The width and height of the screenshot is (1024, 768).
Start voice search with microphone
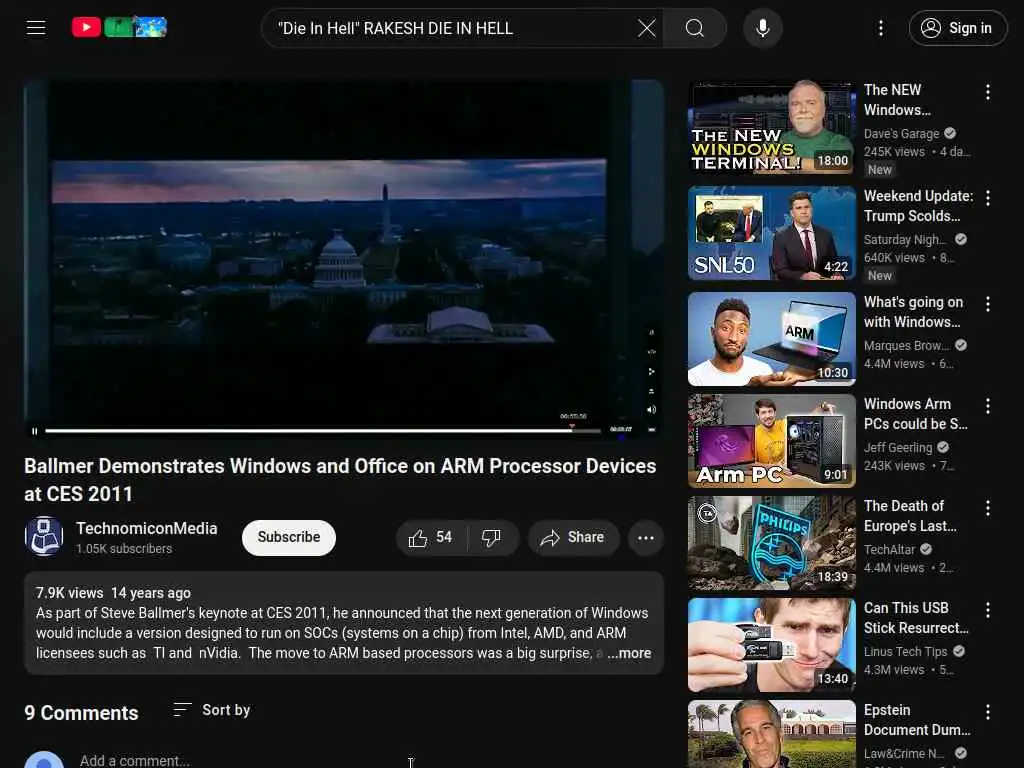click(762, 28)
